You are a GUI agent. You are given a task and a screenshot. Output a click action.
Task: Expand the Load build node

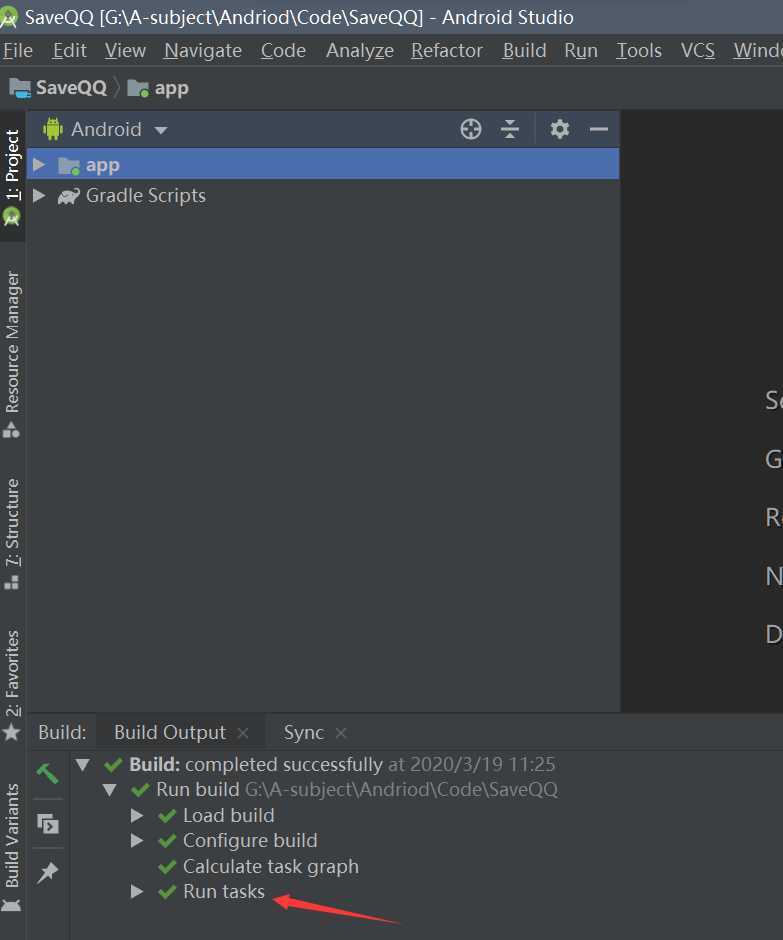137,815
